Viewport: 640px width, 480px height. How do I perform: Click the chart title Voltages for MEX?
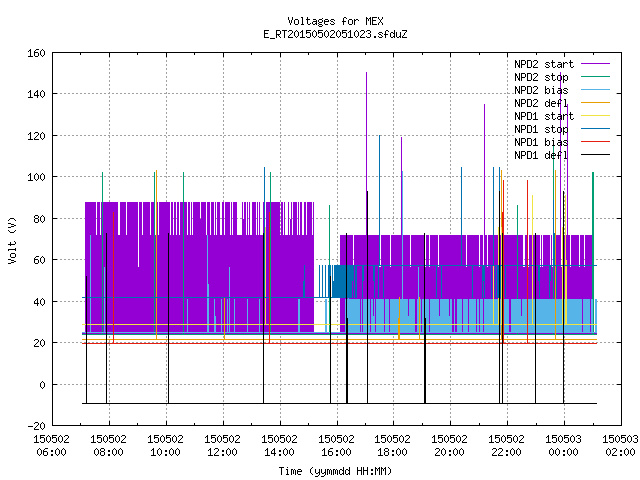coord(335,21)
